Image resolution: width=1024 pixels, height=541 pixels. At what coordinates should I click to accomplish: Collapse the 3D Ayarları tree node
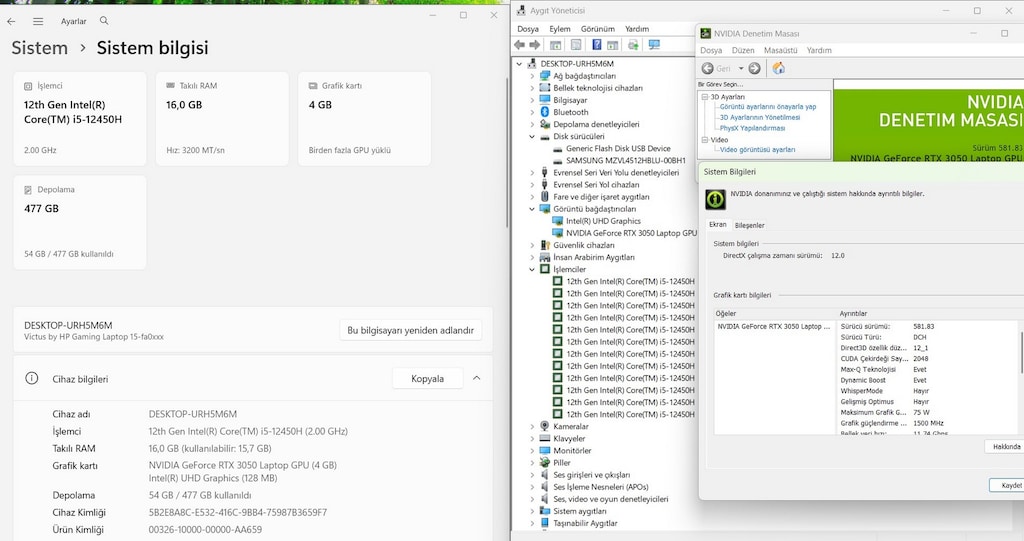(705, 97)
